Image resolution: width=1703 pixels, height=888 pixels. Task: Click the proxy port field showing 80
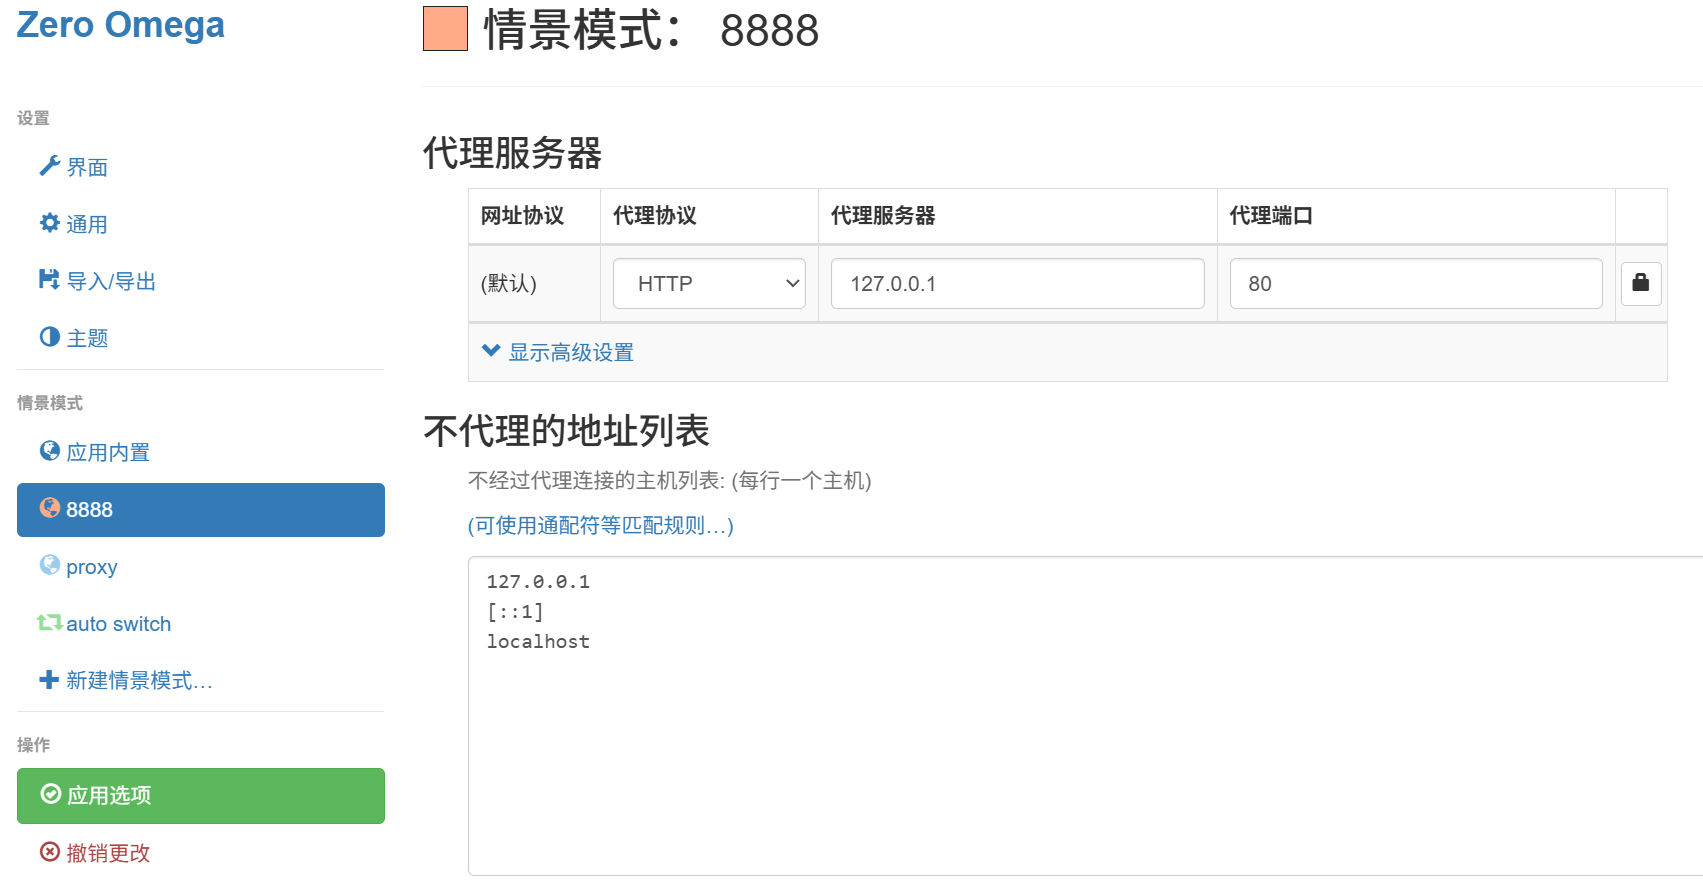(x=1416, y=284)
